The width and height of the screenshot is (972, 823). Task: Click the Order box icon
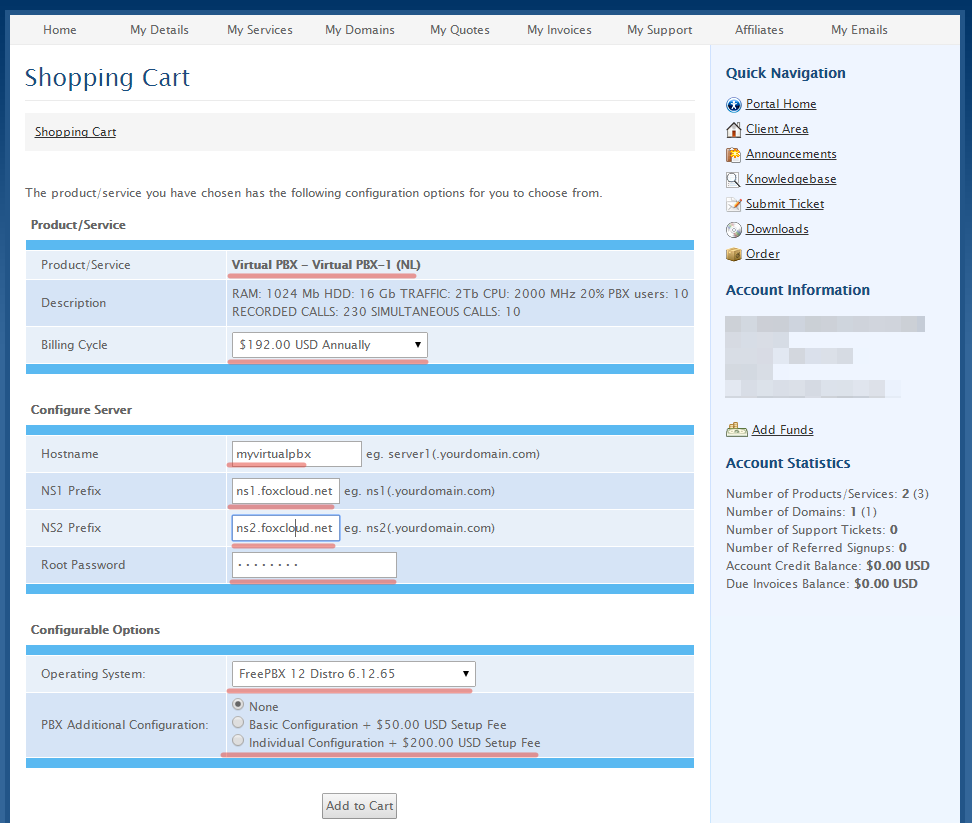[x=734, y=254]
